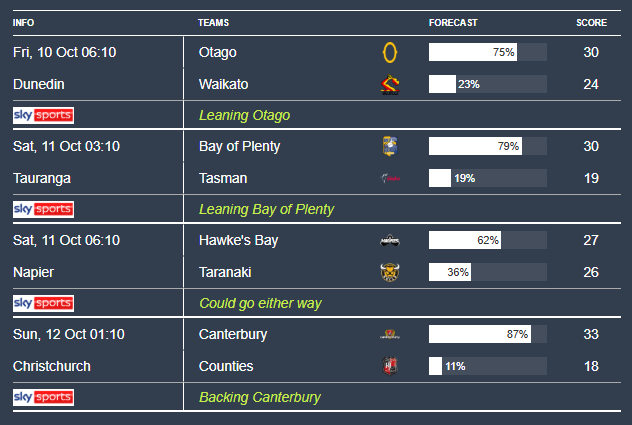Click the SCORE column header
632x425 pixels.
[590, 22]
